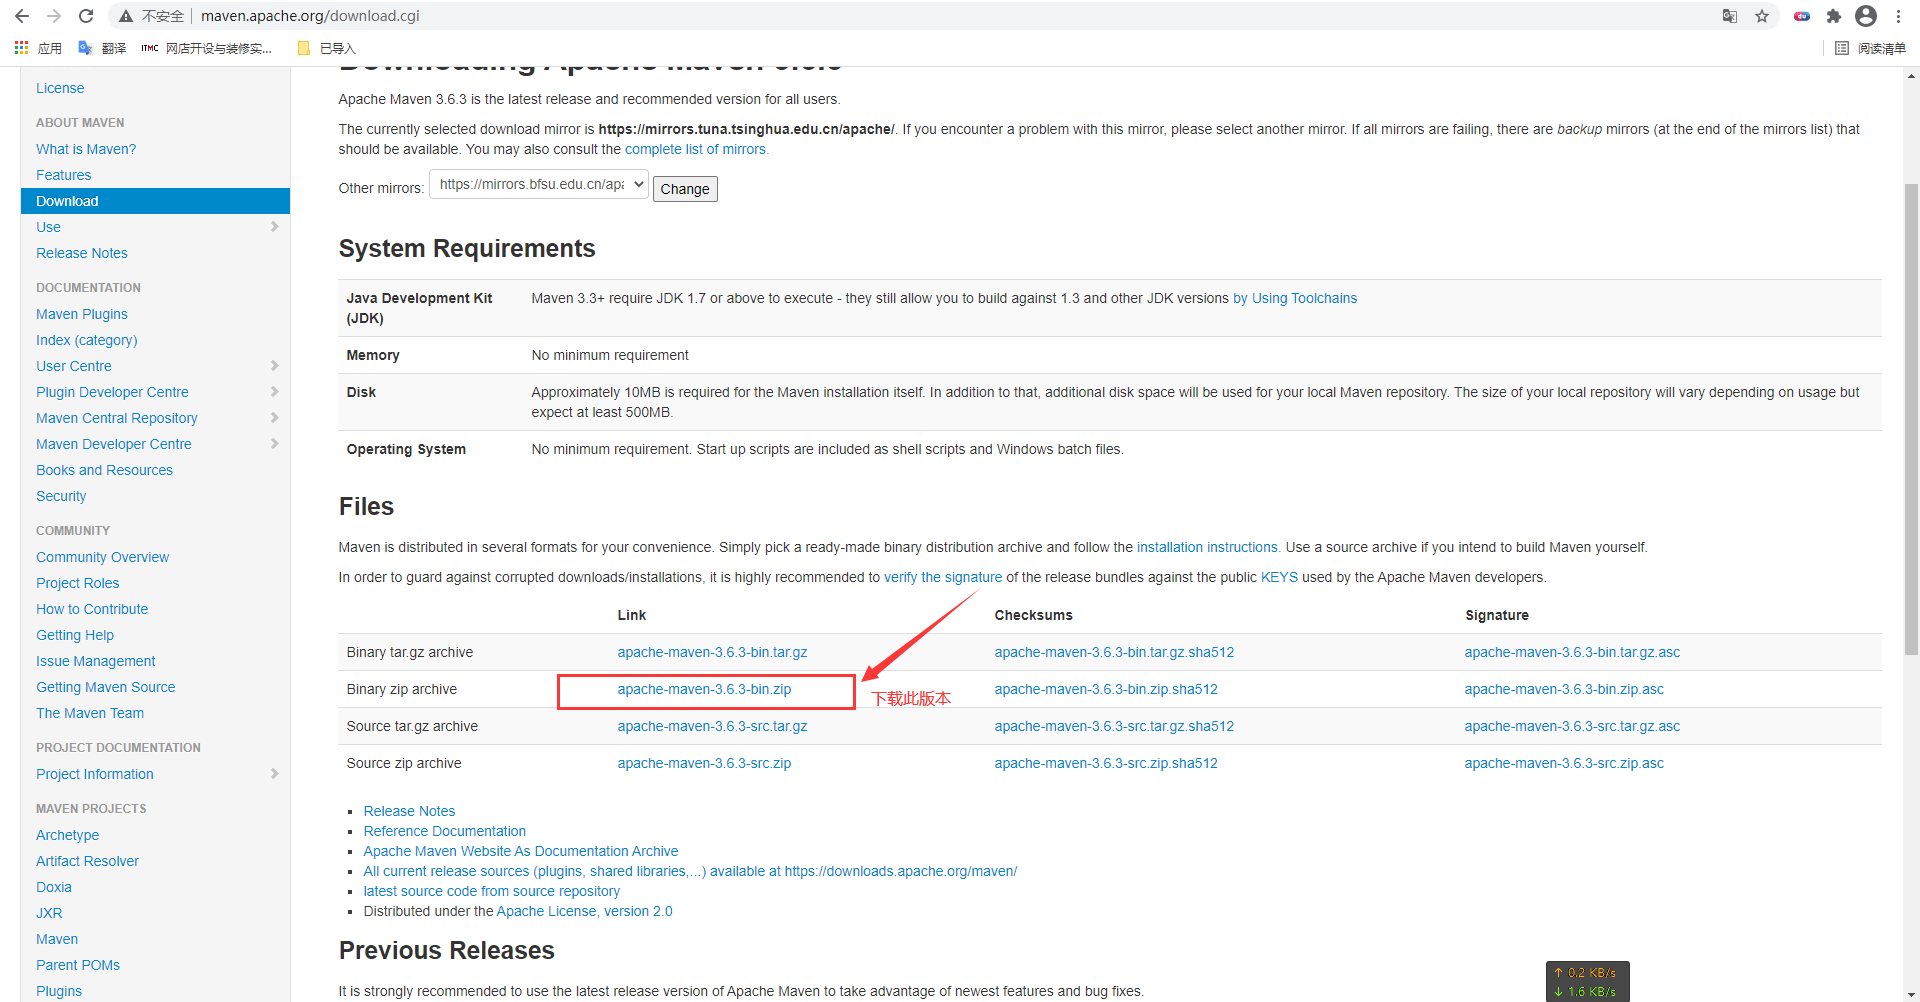Open the Chrome three-dot menu
Viewport: 1920px width, 1002px height.
(x=1898, y=16)
